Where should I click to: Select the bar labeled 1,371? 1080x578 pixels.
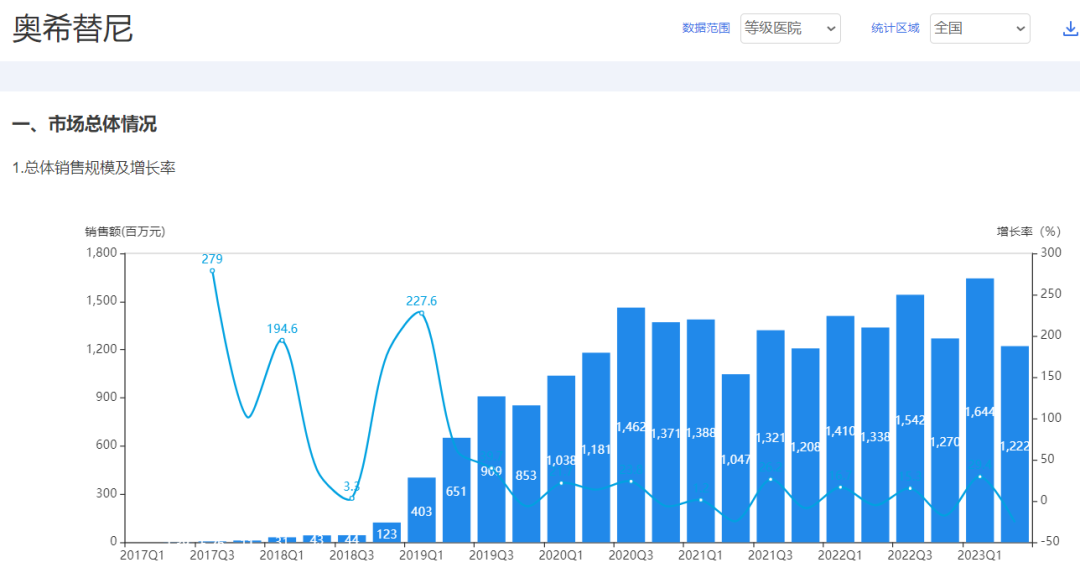(666, 433)
